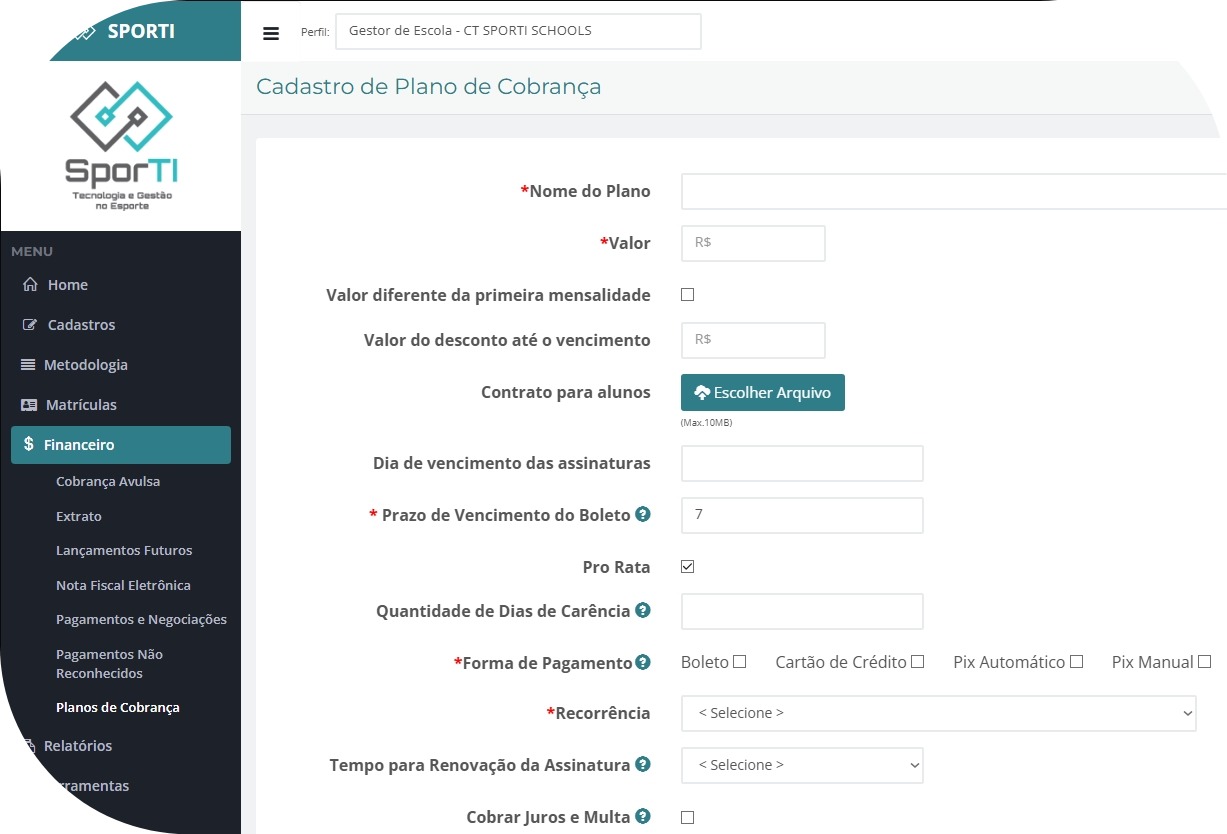Click help icon next to Tempo para Renovação
The height and width of the screenshot is (834, 1227).
coord(643,764)
